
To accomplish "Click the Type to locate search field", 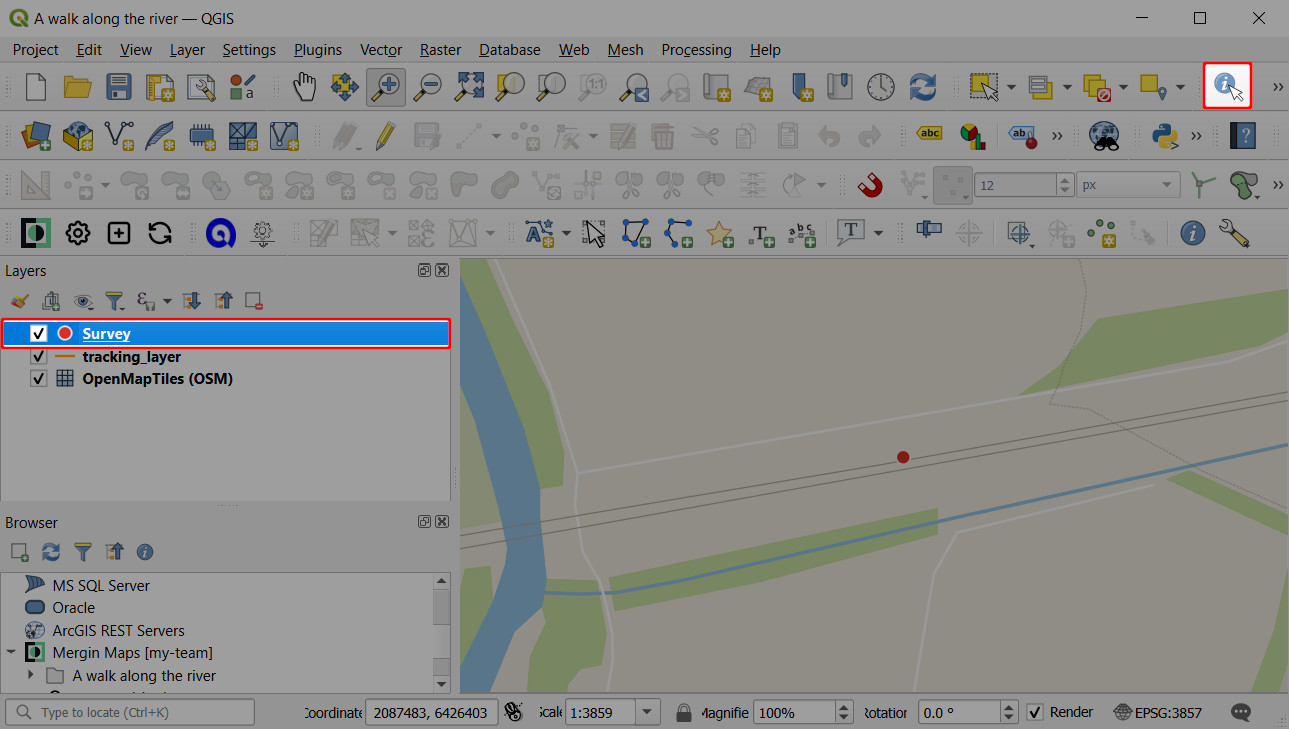I will tap(130, 712).
